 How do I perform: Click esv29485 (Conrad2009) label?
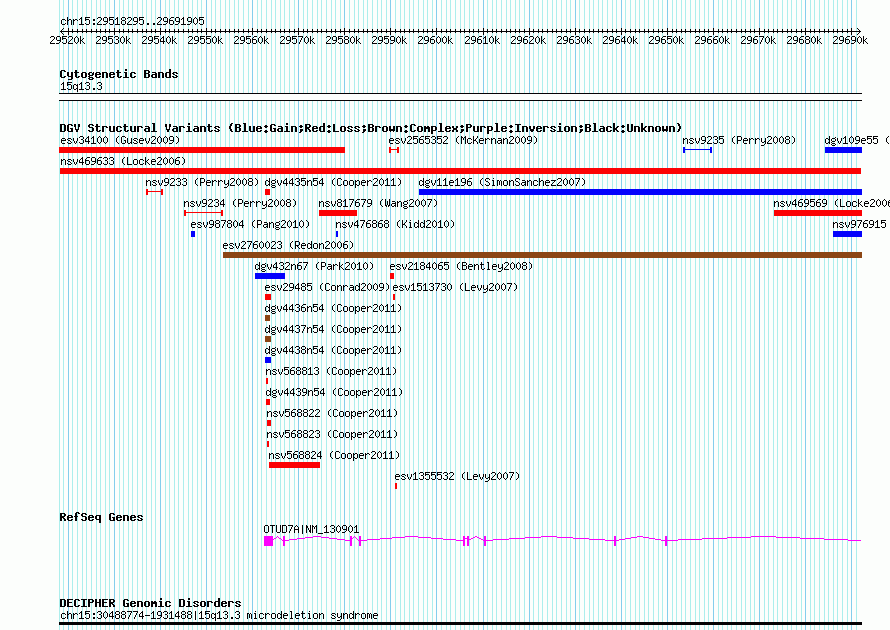(328, 287)
